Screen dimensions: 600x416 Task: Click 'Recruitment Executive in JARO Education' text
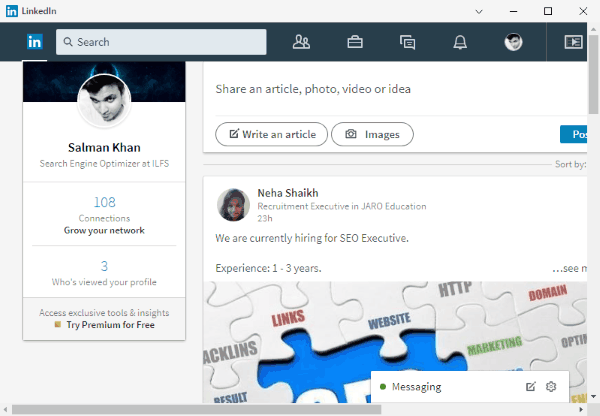(342, 206)
